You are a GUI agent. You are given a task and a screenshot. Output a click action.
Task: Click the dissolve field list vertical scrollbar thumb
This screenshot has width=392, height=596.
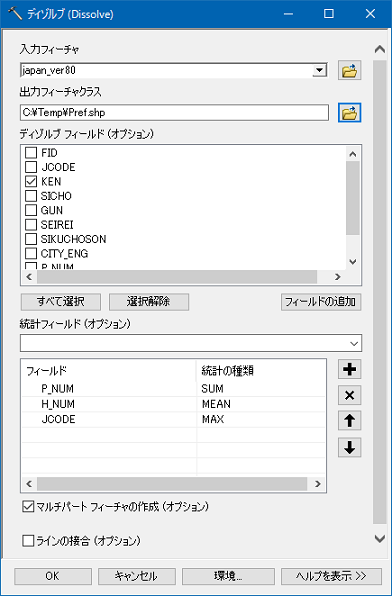[x=353, y=198]
